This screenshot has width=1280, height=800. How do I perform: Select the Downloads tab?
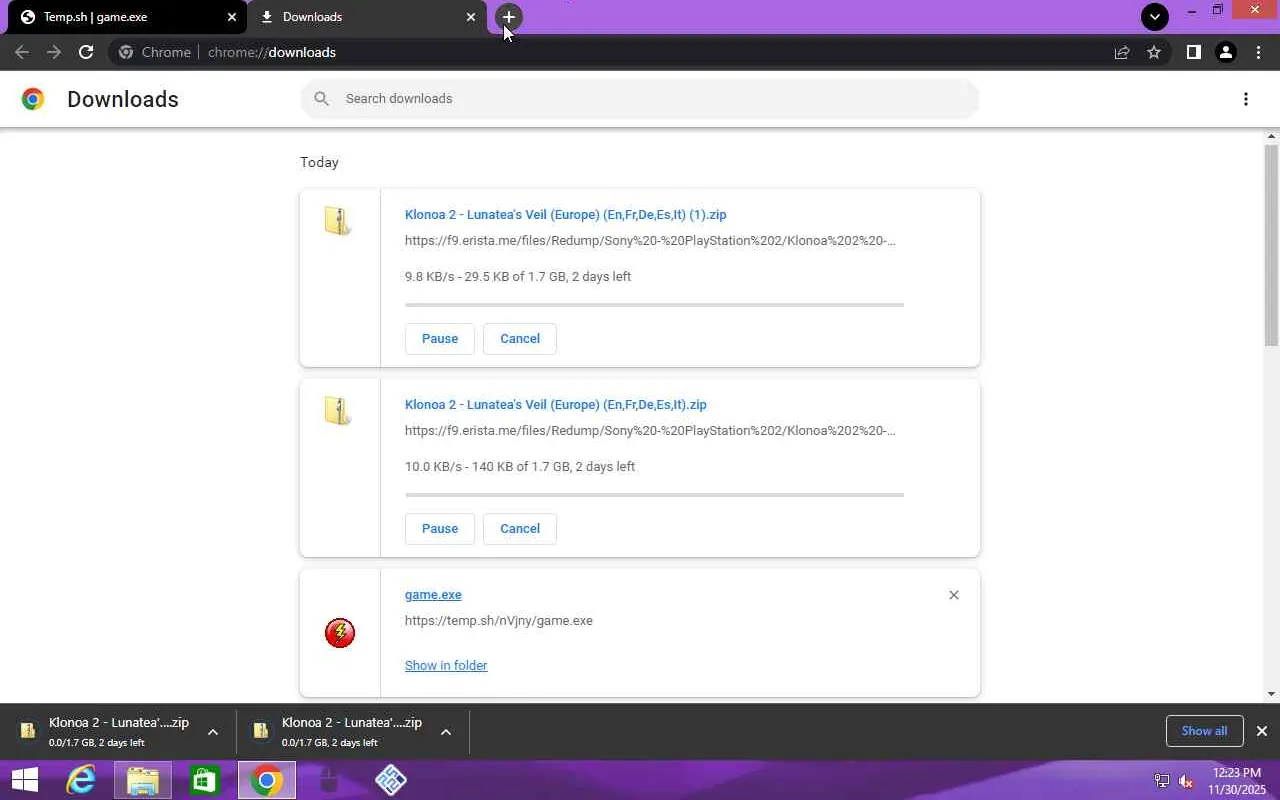[x=367, y=17]
